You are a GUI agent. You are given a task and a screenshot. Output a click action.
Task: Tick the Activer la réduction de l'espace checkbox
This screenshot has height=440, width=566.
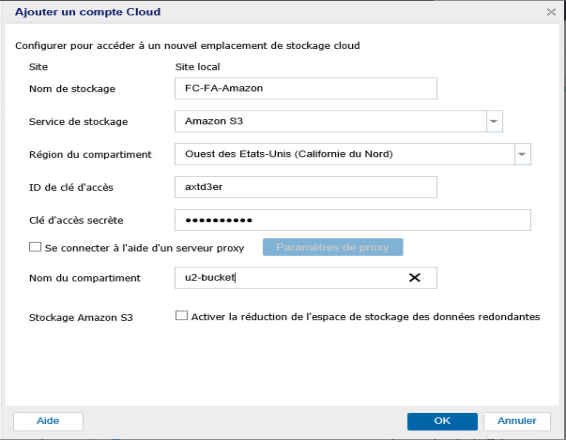pyautogui.click(x=181, y=315)
